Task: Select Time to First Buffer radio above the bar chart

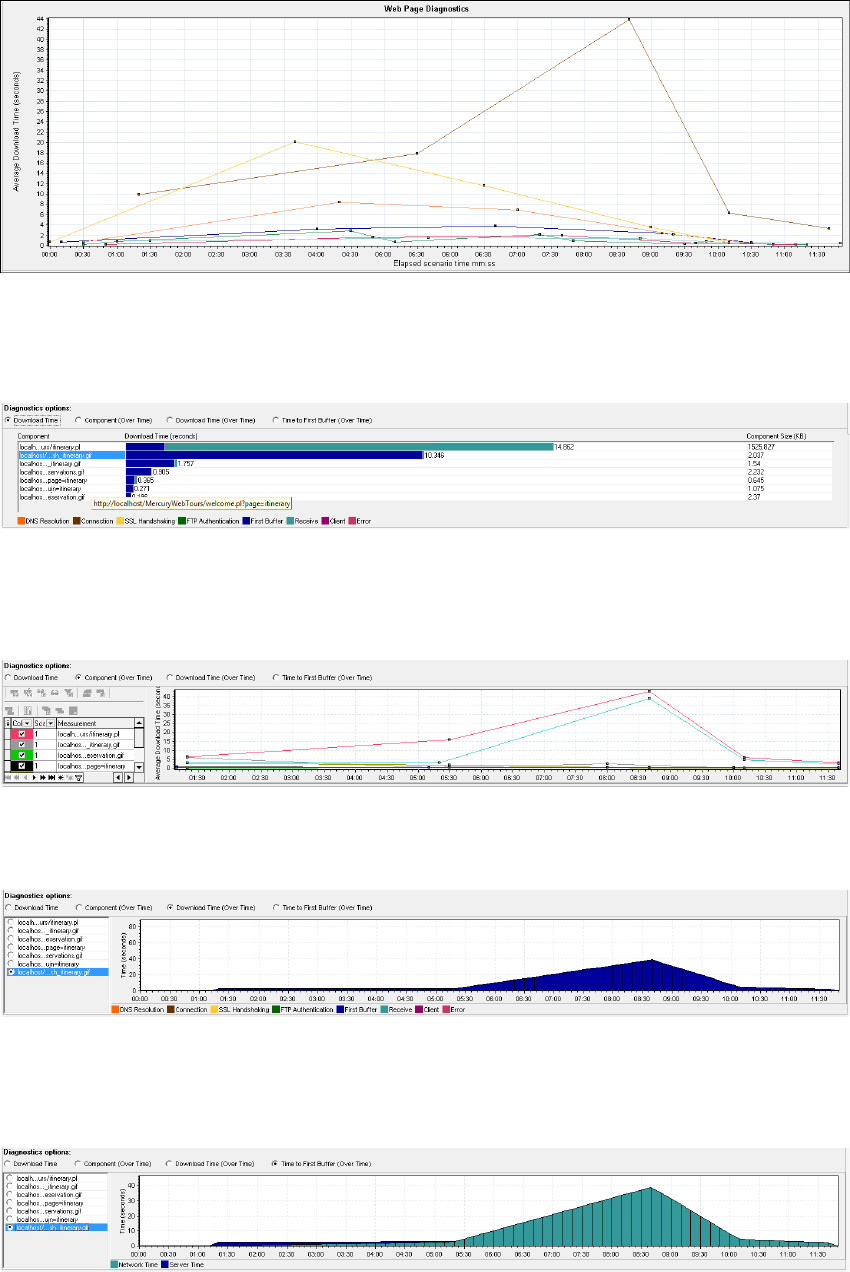Action: point(276,420)
